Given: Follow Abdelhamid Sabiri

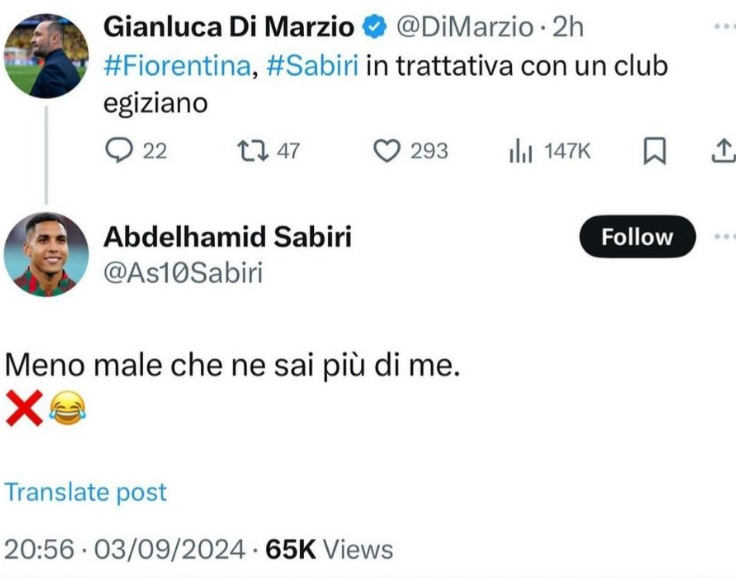Looking at the screenshot, I should click(x=637, y=237).
